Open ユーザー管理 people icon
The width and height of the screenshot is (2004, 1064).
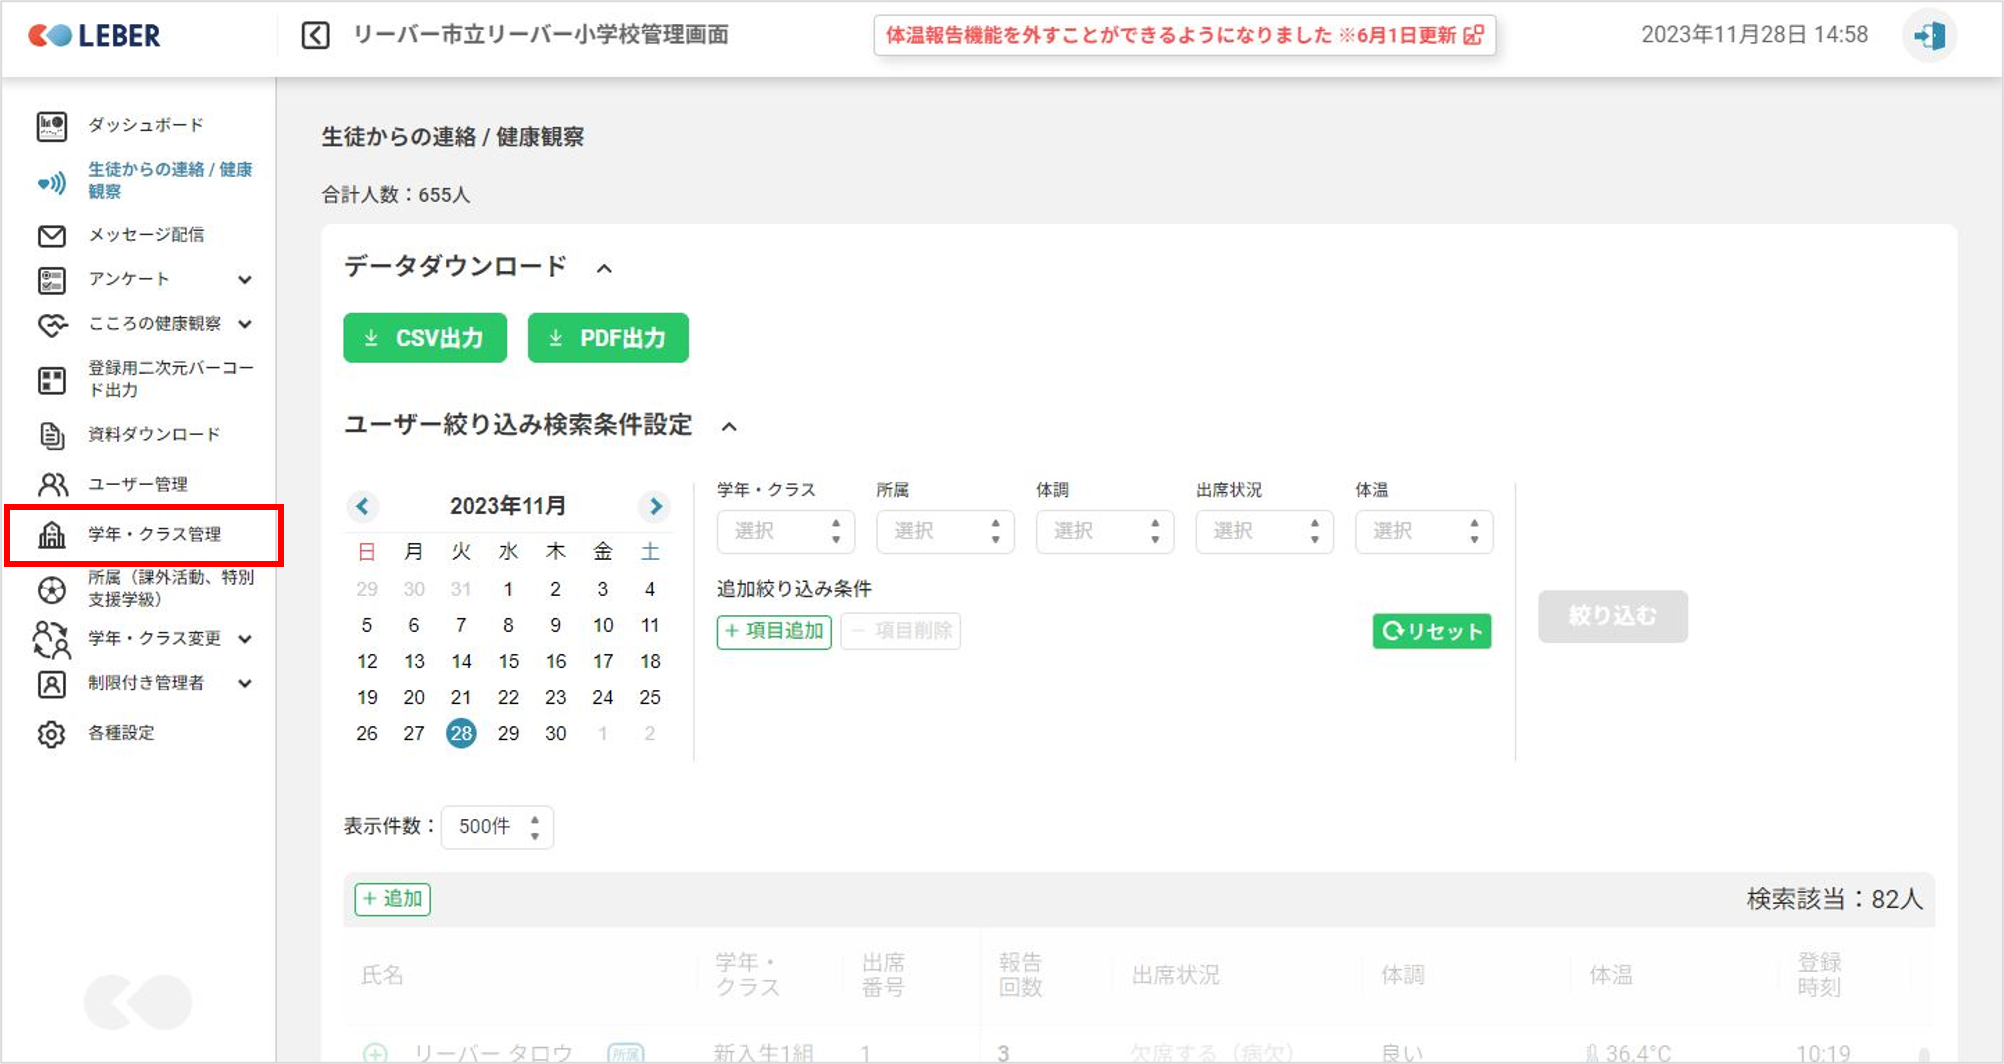51,485
